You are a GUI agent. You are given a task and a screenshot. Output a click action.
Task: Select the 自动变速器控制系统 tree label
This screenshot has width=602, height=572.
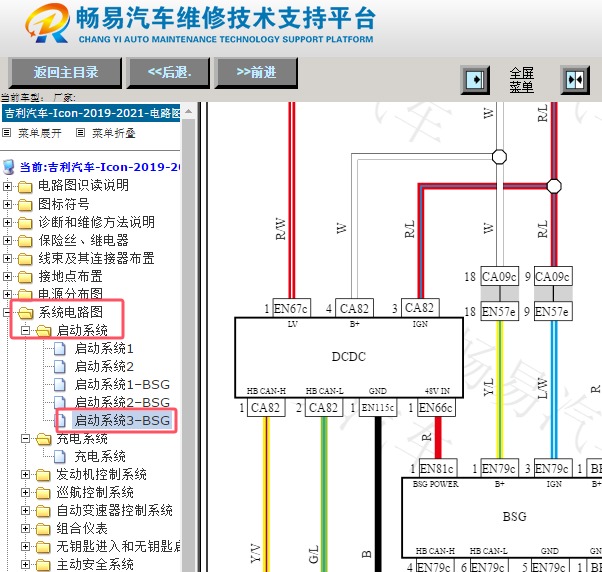114,511
